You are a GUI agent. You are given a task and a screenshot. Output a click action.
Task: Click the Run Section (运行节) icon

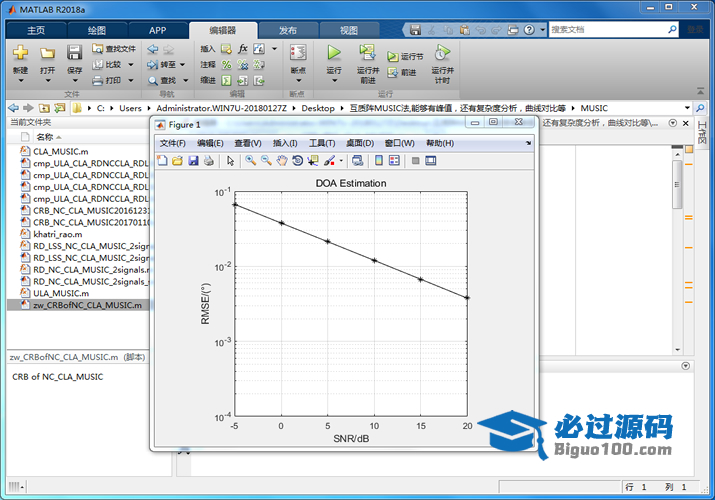pyautogui.click(x=392, y=57)
